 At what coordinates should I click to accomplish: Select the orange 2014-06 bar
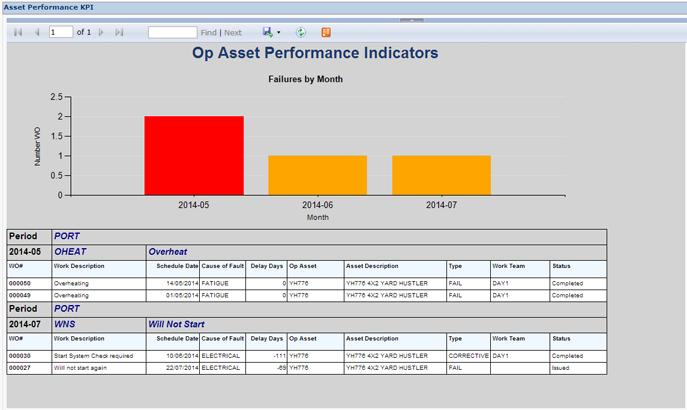tap(317, 175)
